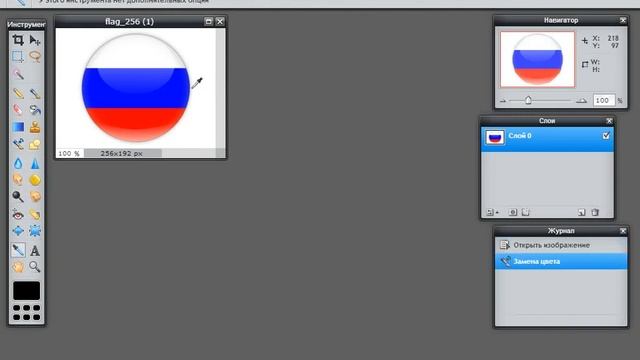Click the document's 100 % zoom field
640x360 pixels.
tap(69, 153)
